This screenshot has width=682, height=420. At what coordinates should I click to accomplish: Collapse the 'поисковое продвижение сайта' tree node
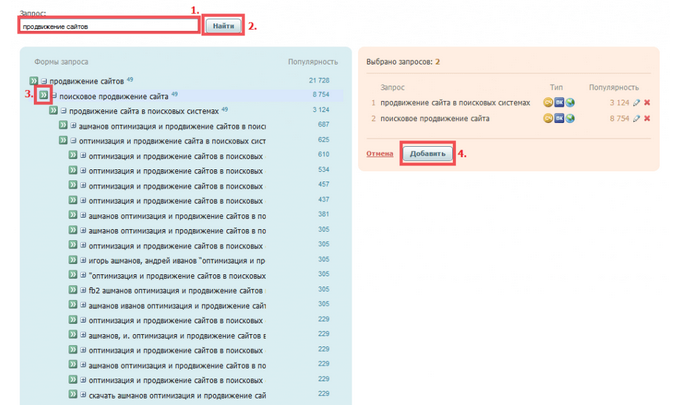[54, 96]
